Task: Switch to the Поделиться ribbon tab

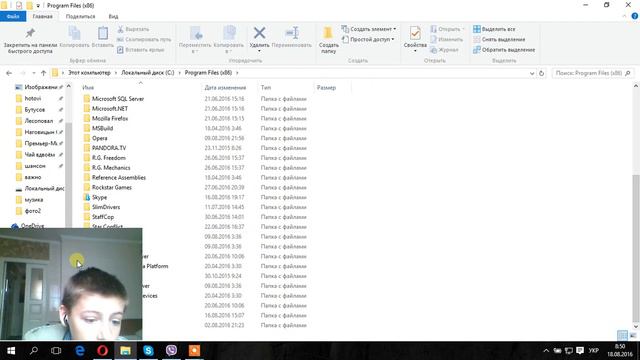Action: [x=80, y=16]
